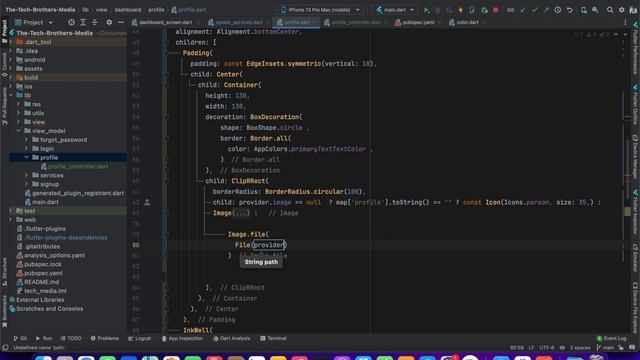Click Expand All icon in Project panel
The image size is (640, 360).
tap(83, 22)
